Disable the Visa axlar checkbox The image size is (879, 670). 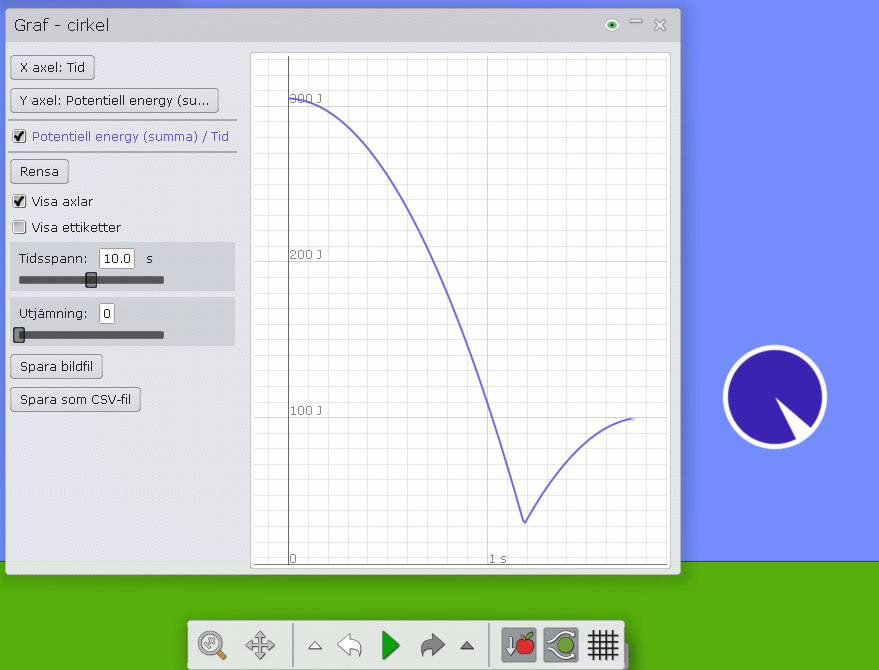[x=19, y=201]
